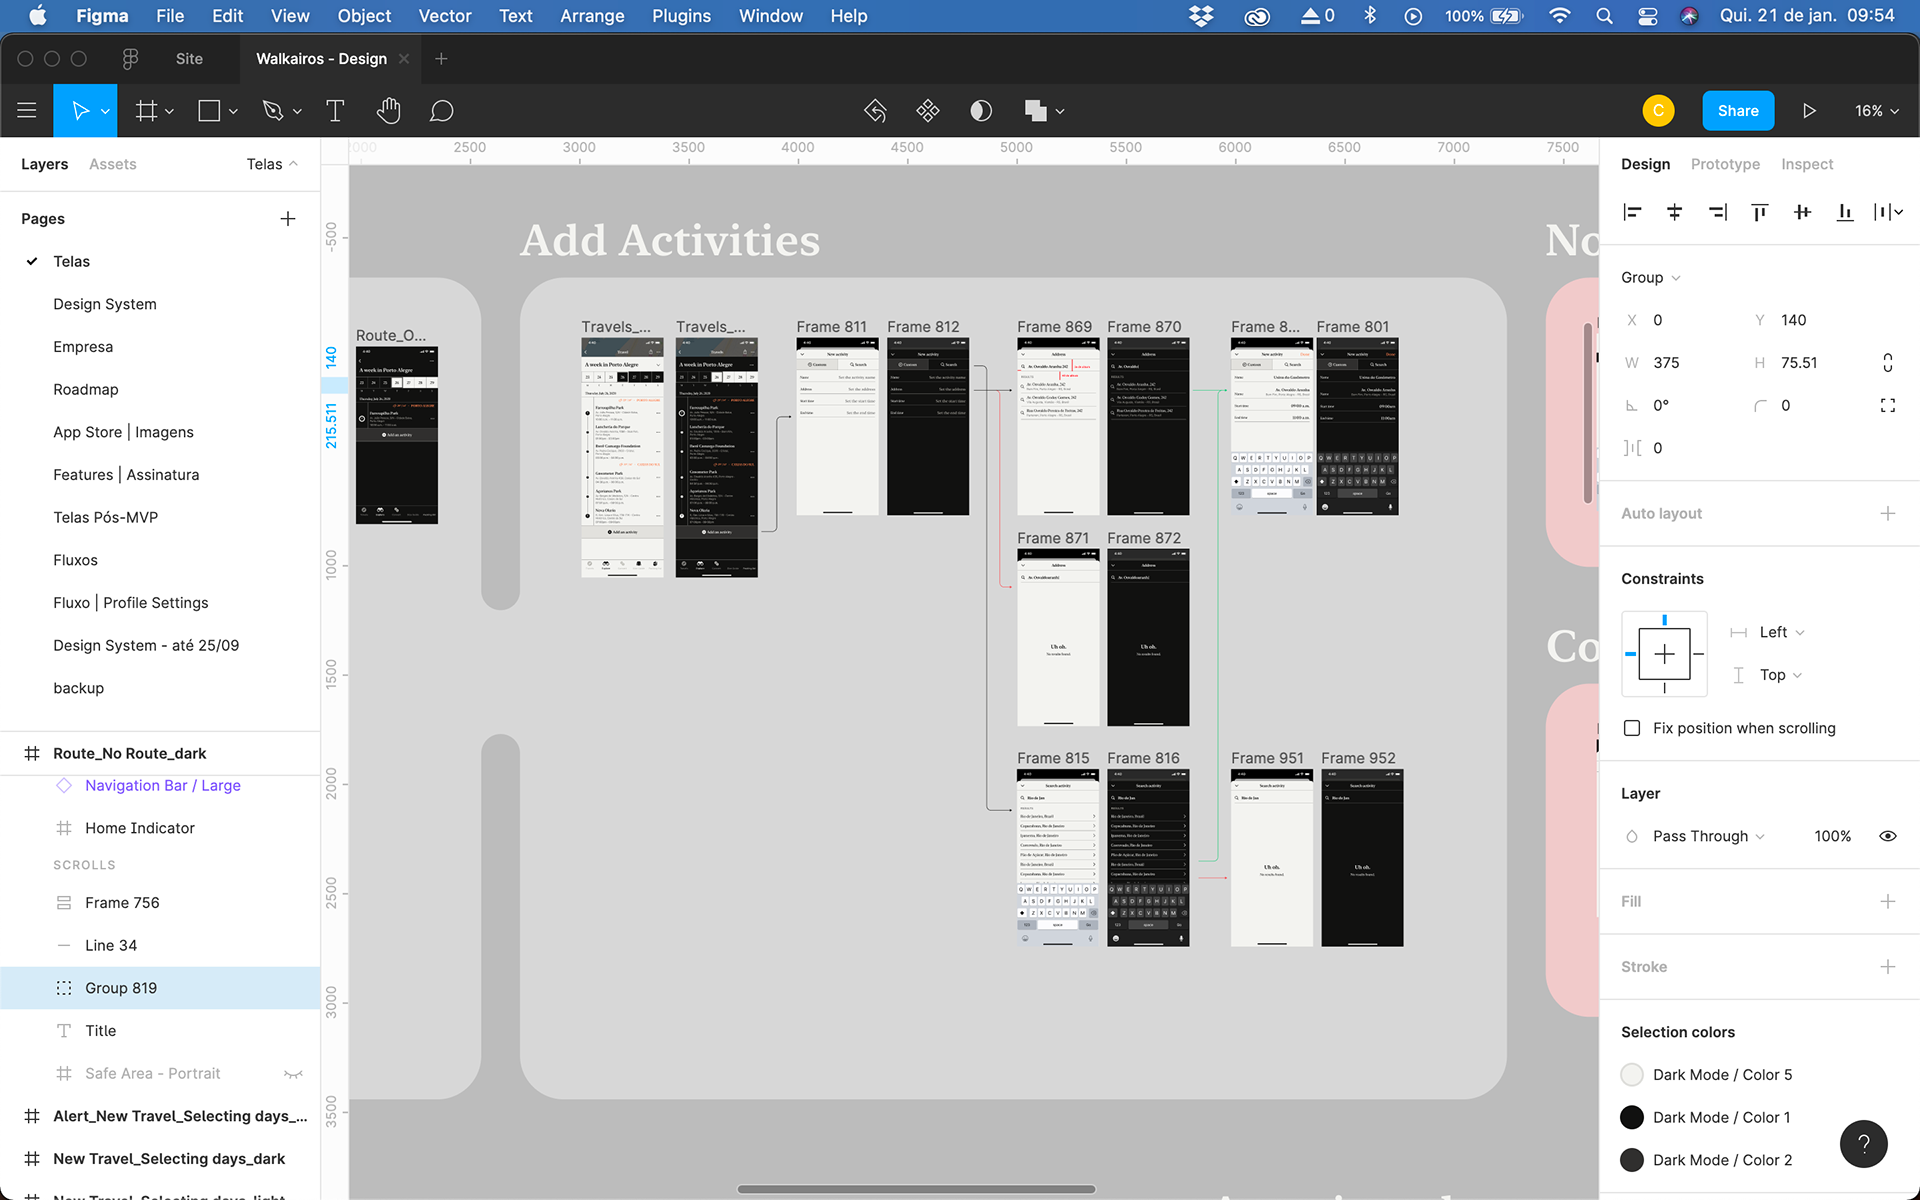Open Left horizontal constraint dropdown
1920x1200 pixels.
coord(1781,632)
